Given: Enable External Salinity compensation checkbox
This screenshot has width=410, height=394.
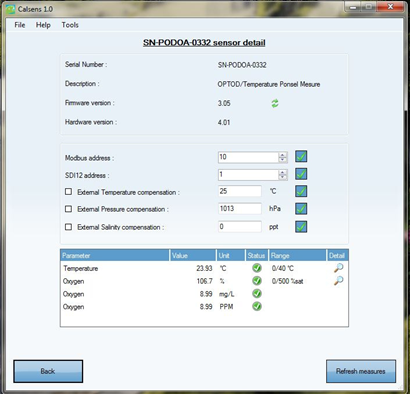Looking at the screenshot, I should point(68,227).
